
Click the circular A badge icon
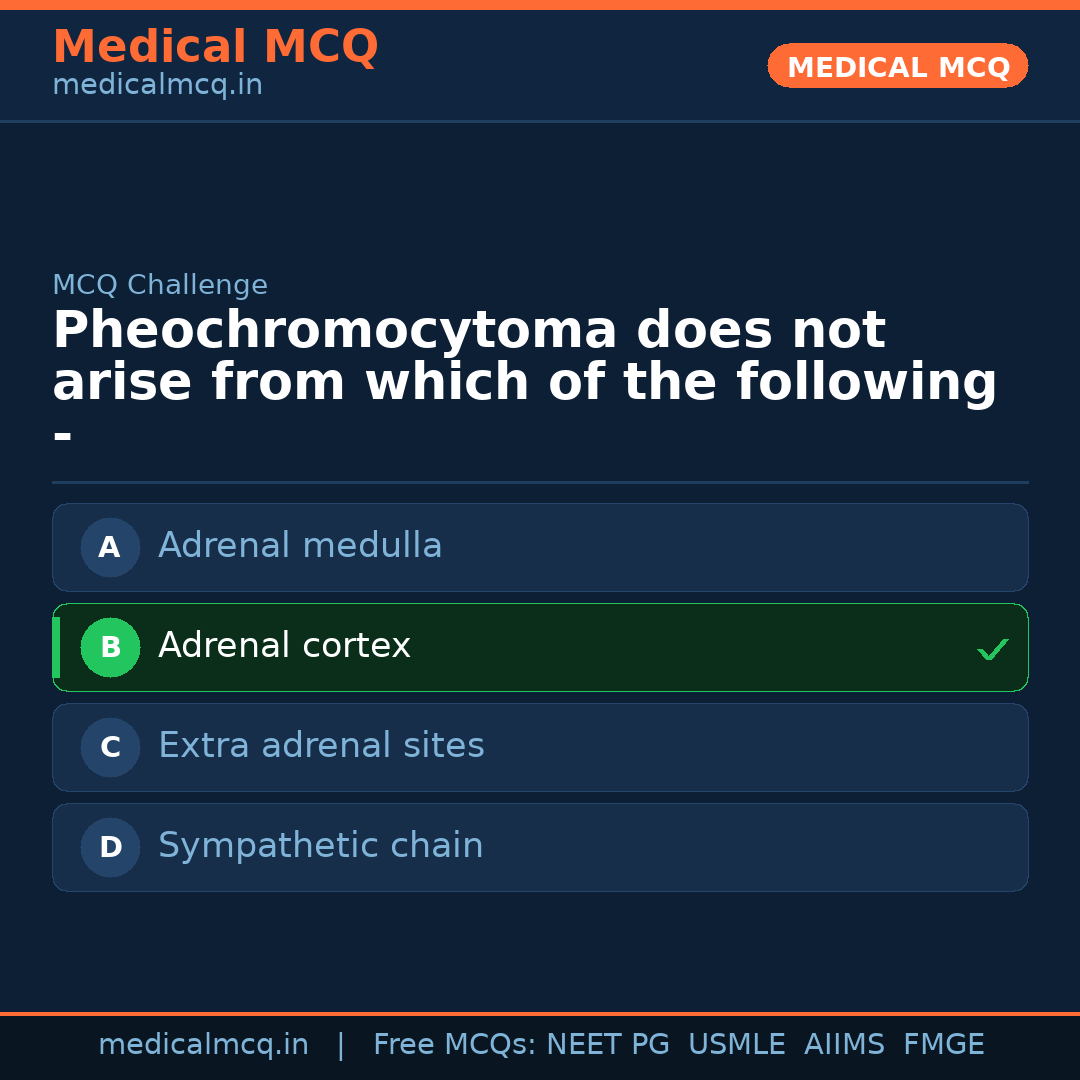coord(110,547)
